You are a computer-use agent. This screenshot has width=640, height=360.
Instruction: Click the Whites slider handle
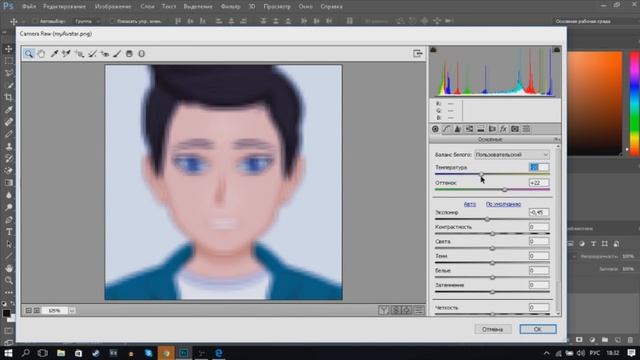pyautogui.click(x=492, y=278)
